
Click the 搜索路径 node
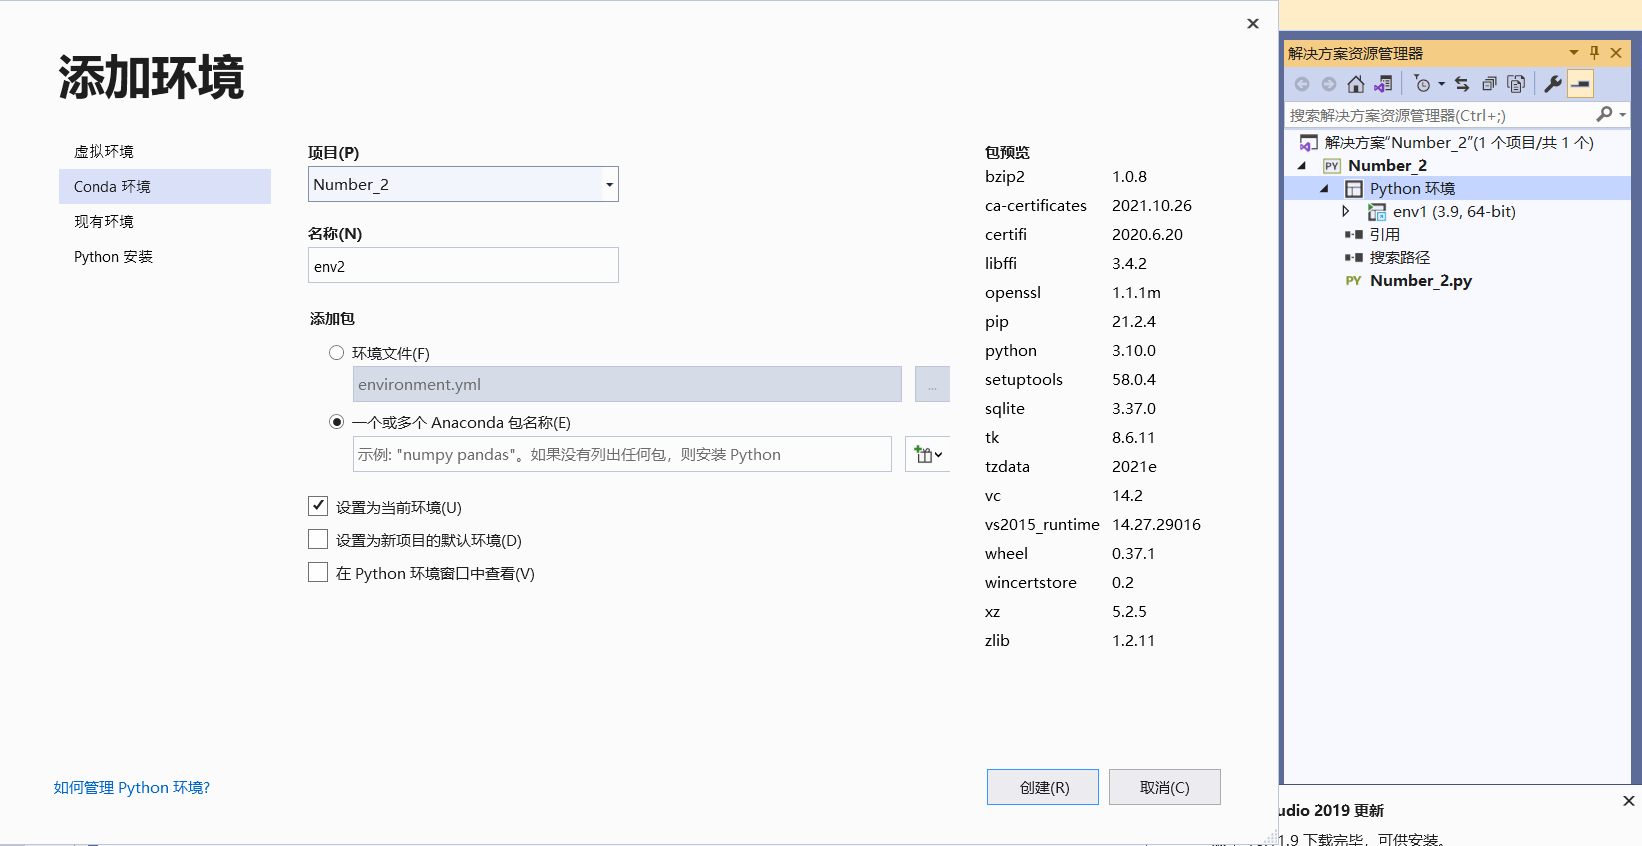coord(1399,257)
